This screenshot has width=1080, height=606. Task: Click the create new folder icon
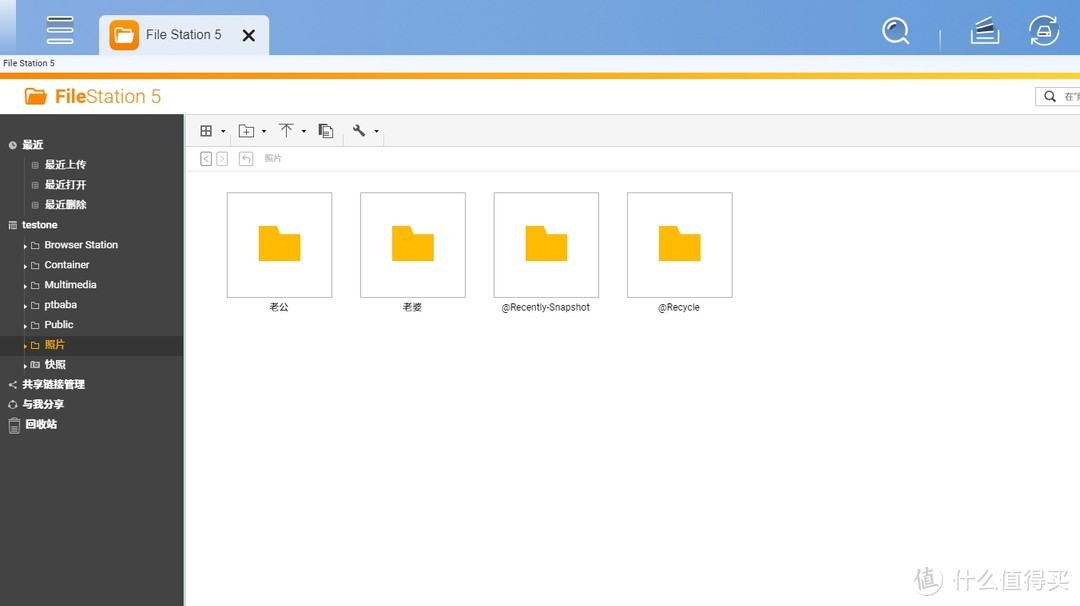[246, 131]
